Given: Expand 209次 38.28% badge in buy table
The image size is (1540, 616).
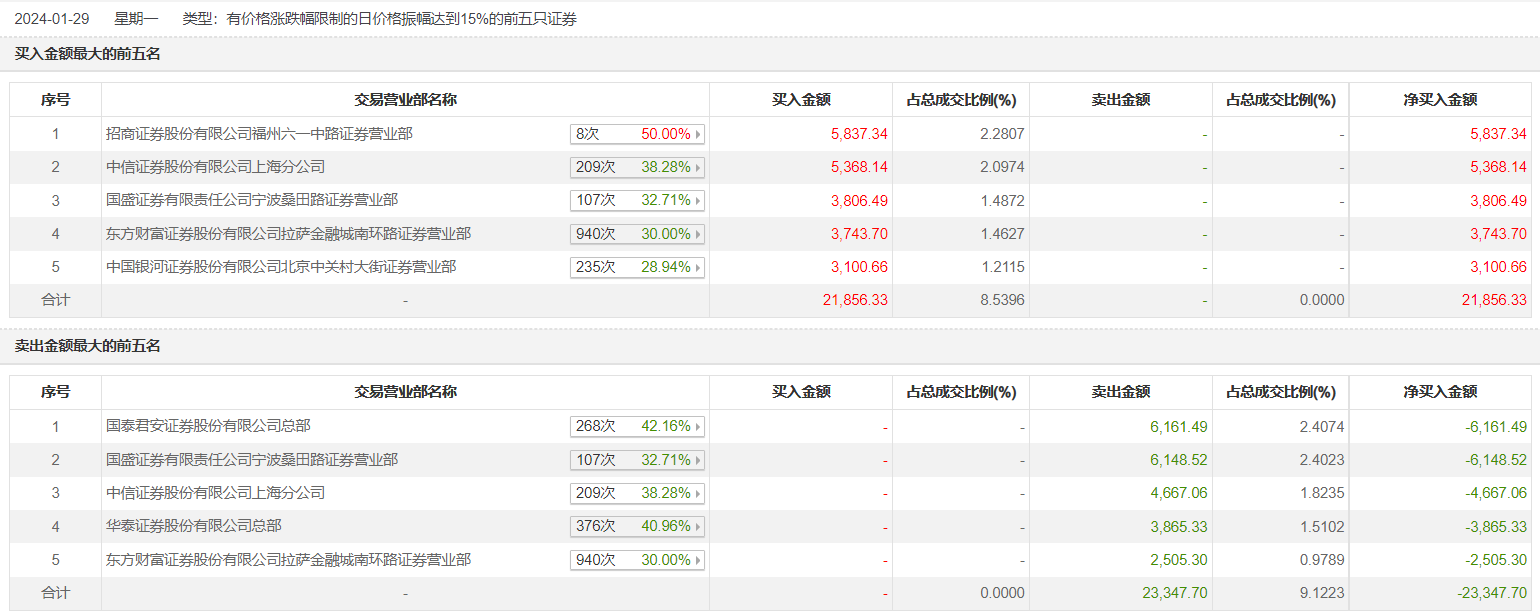Looking at the screenshot, I should pyautogui.click(x=637, y=167).
